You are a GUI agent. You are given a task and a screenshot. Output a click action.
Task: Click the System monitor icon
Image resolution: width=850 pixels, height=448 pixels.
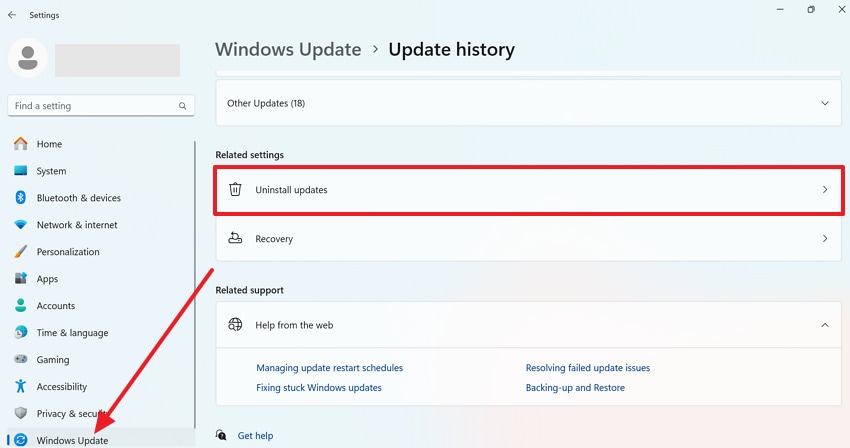point(21,171)
